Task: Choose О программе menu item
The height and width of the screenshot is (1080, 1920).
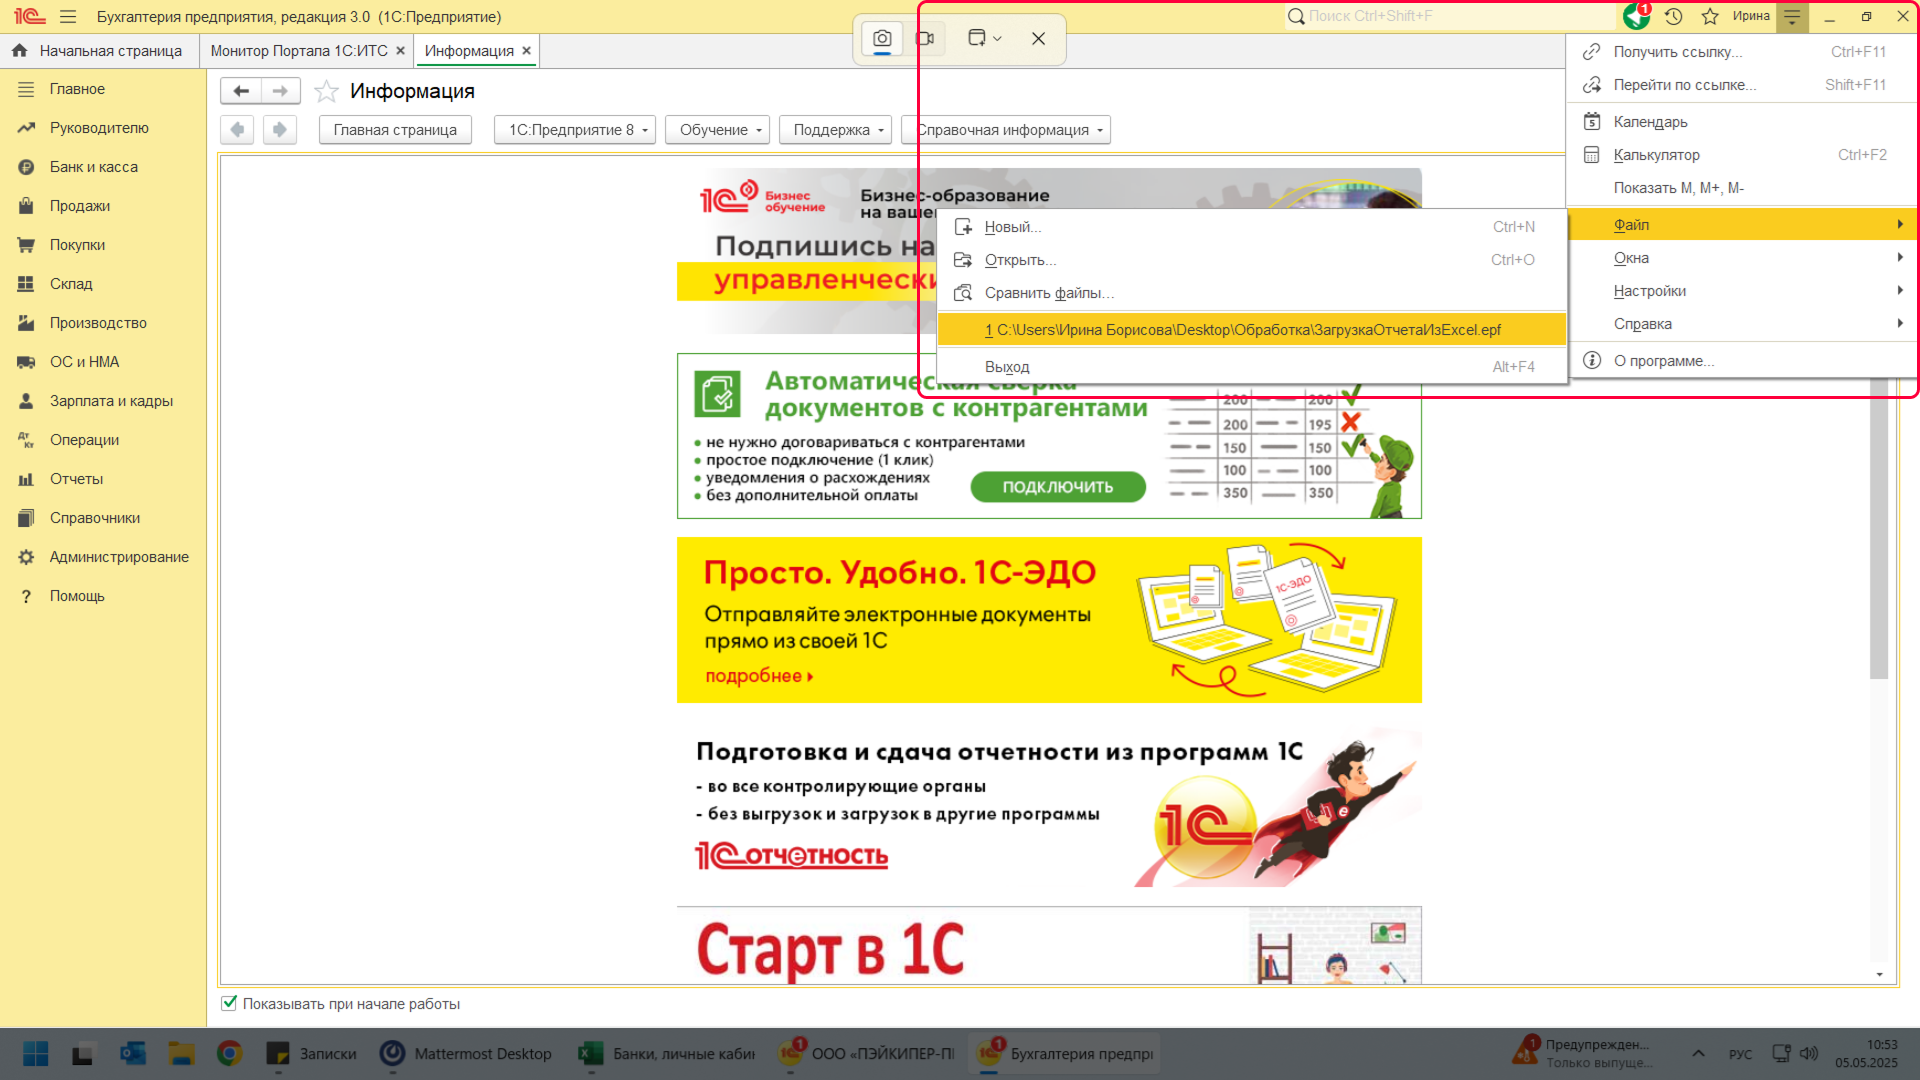Action: 1743,361
